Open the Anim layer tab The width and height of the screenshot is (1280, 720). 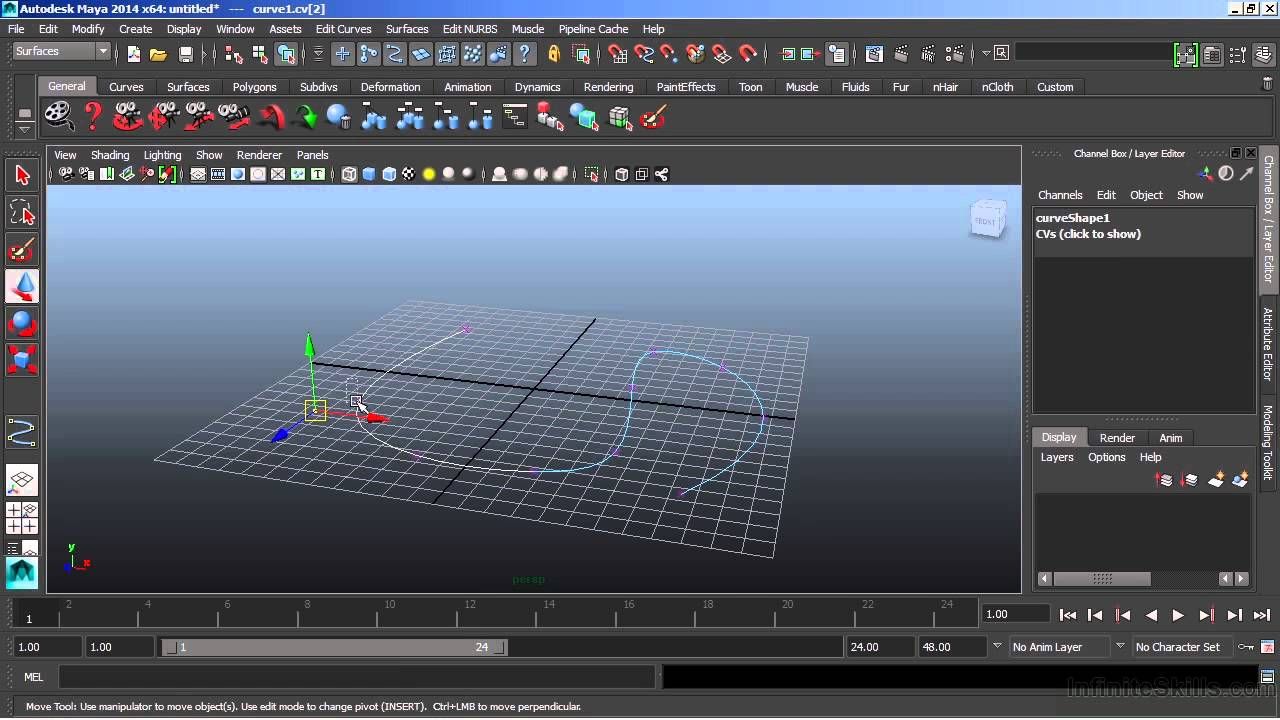(x=1170, y=438)
